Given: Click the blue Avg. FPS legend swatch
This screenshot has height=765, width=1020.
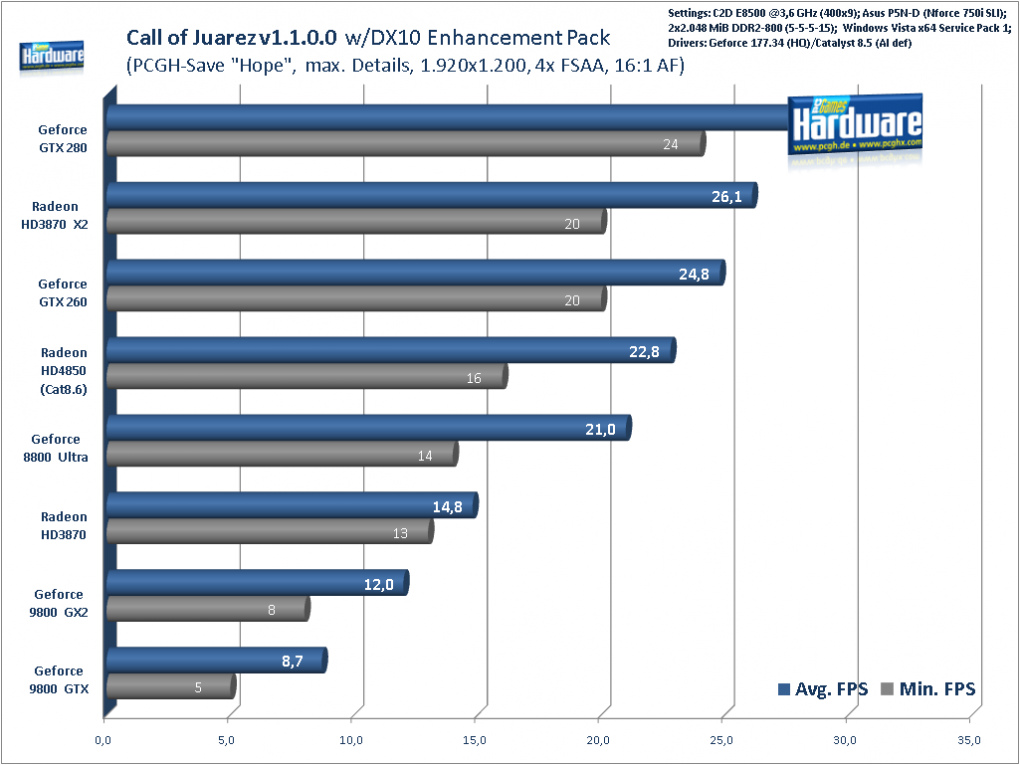Looking at the screenshot, I should point(784,689).
